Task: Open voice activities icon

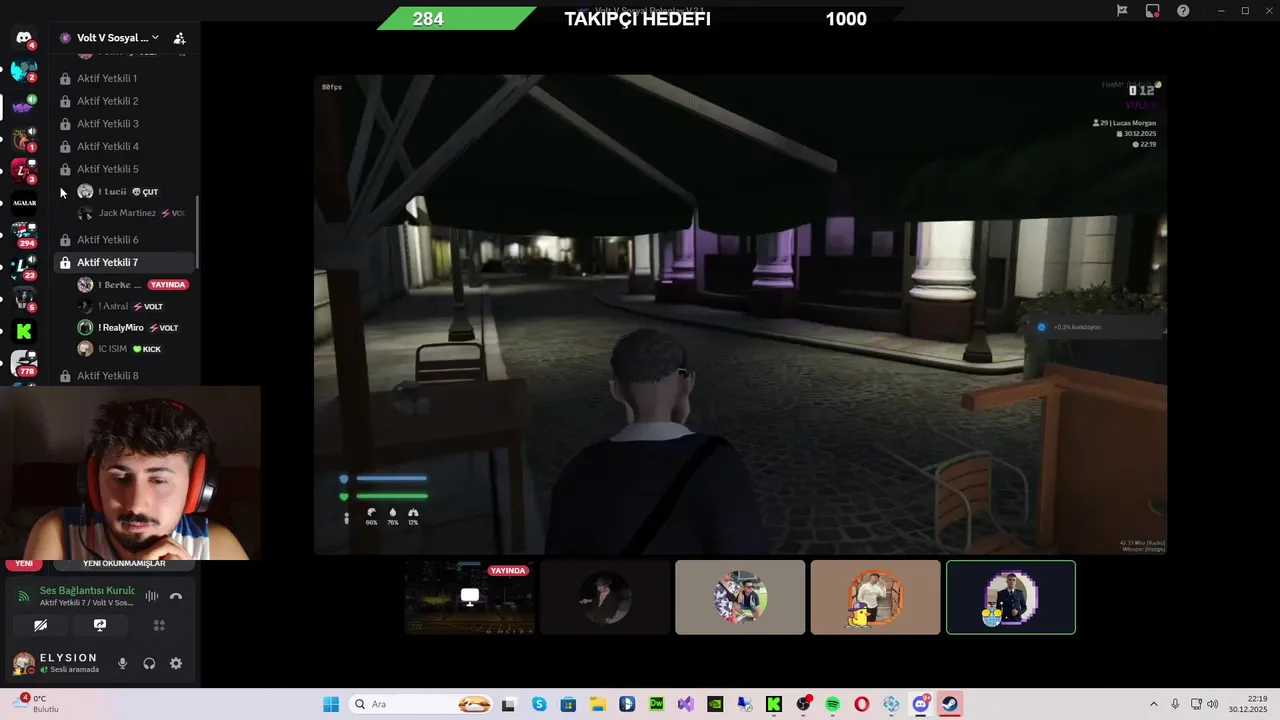Action: tap(158, 625)
